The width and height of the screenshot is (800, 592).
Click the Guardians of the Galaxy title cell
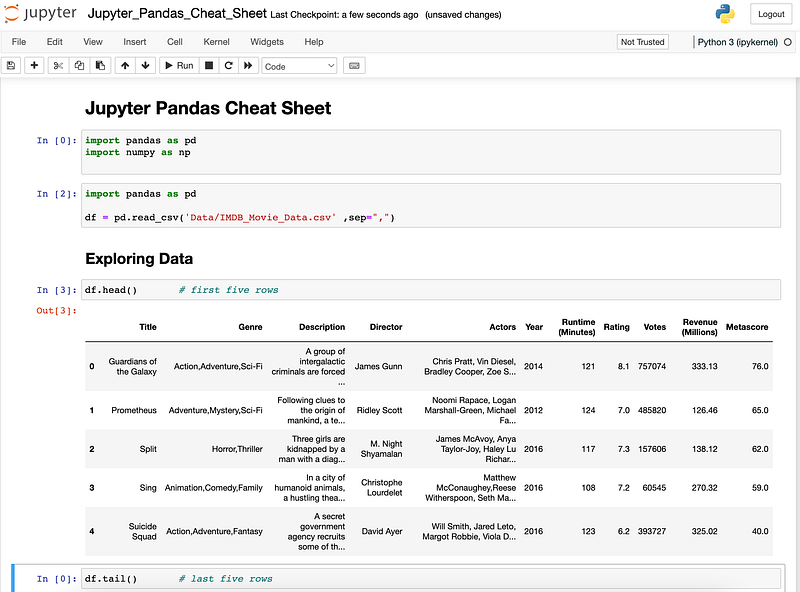tap(133, 366)
